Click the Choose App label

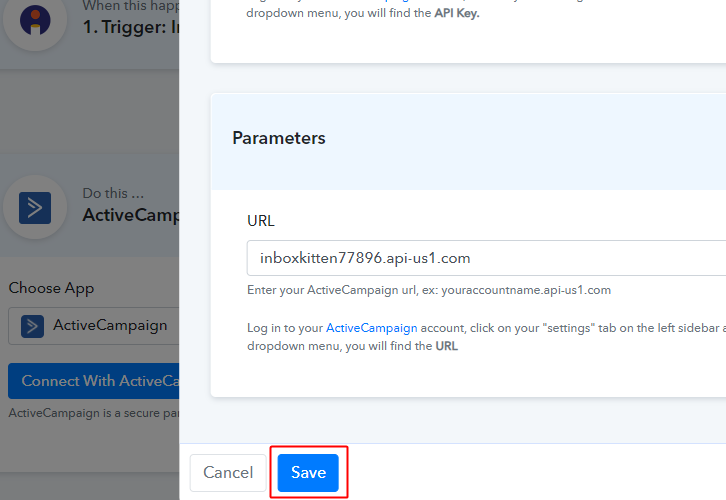[x=51, y=288]
